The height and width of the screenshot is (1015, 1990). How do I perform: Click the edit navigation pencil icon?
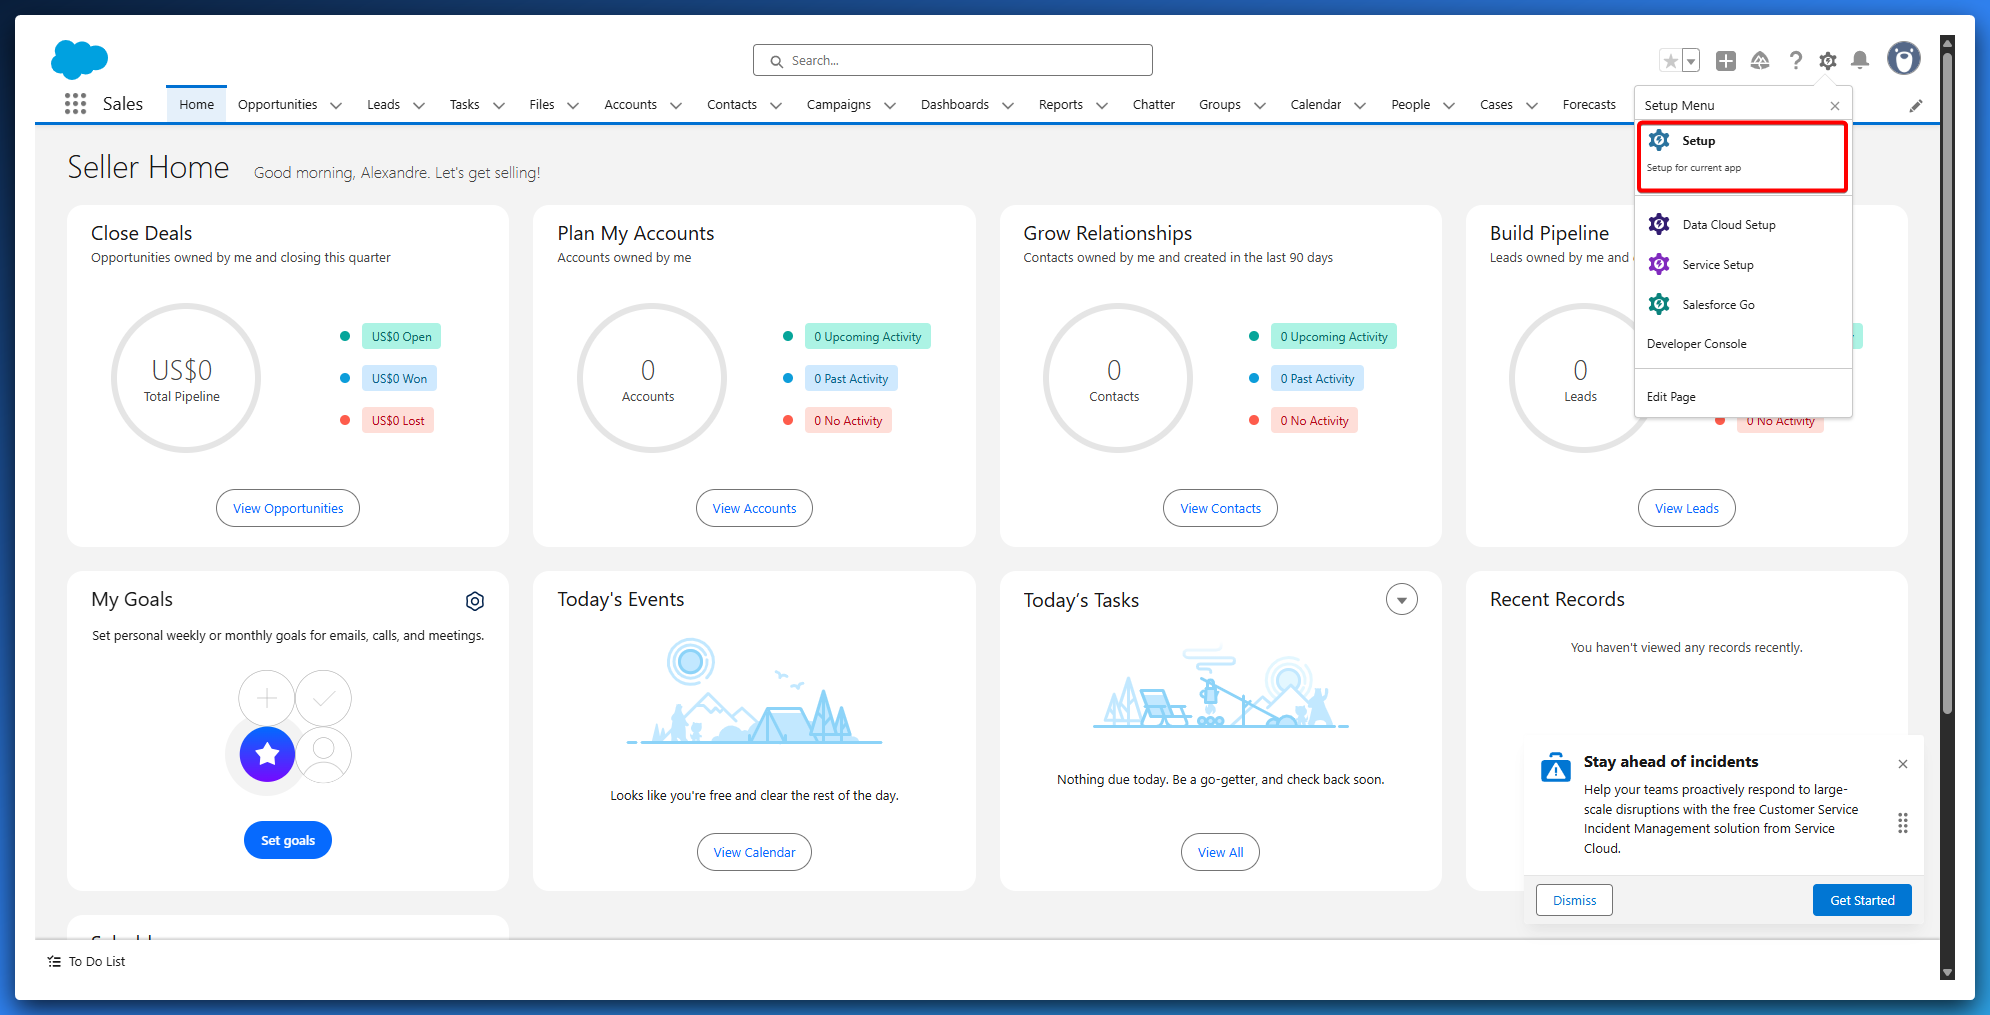pos(1916,105)
